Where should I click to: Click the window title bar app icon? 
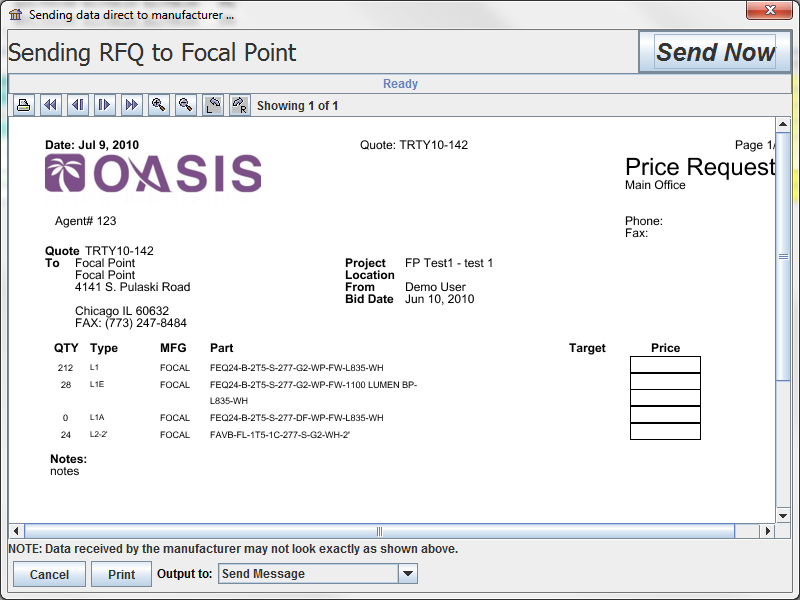pyautogui.click(x=16, y=14)
